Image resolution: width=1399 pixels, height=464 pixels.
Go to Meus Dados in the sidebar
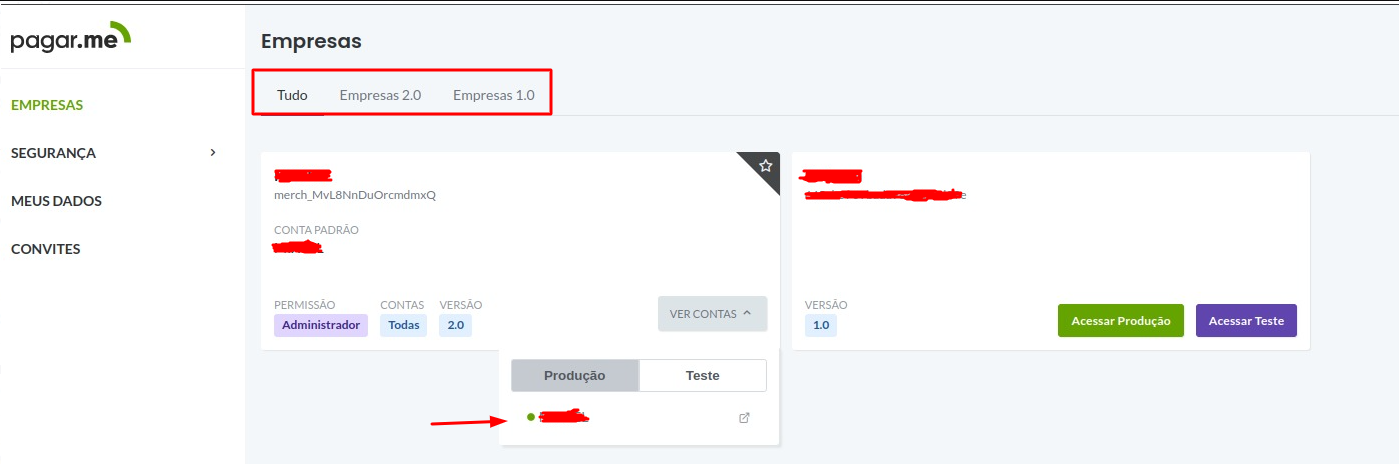pos(56,201)
